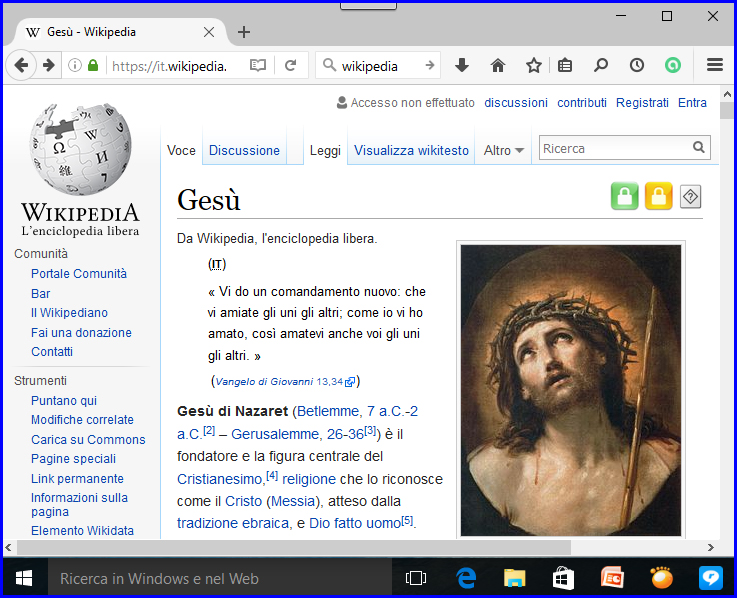Click the search go arrow beside wikipedia
The image size is (737, 598).
tap(430, 65)
